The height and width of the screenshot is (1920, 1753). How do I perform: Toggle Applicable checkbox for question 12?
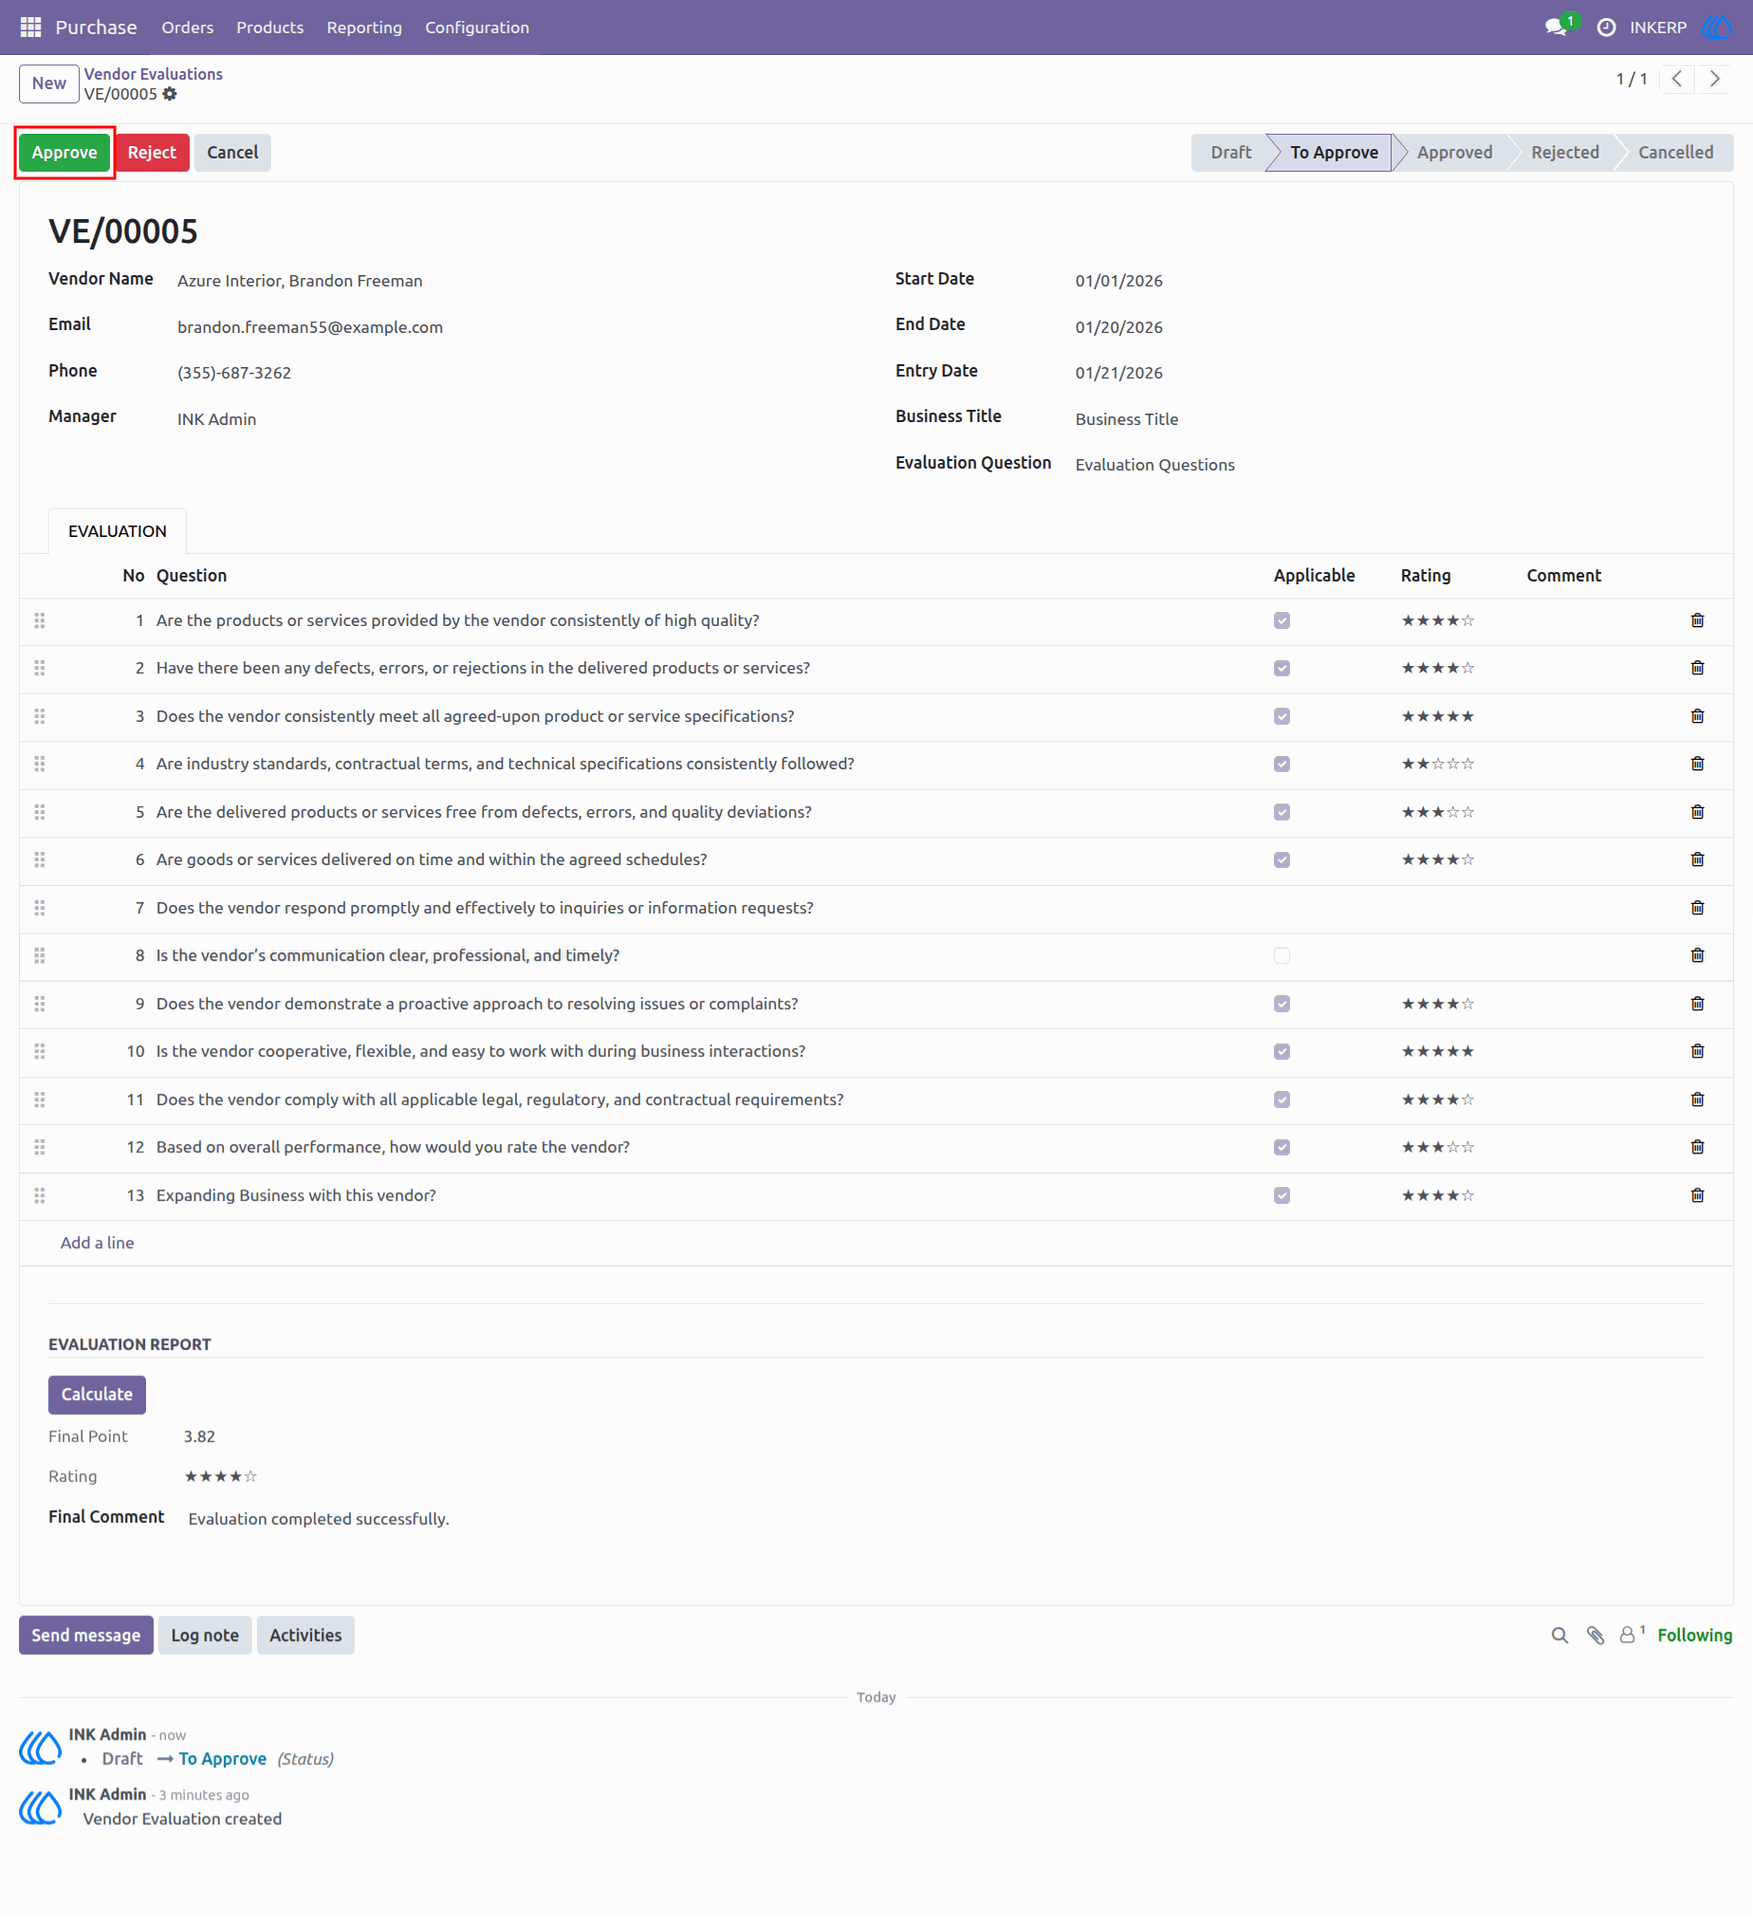coord(1281,1148)
